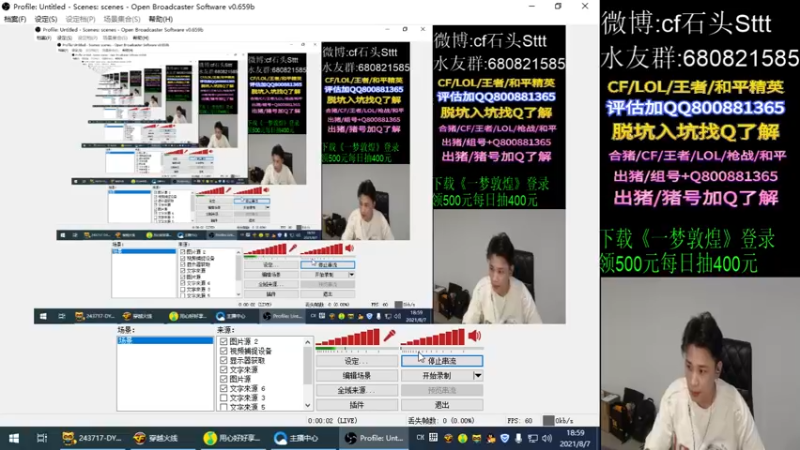The image size is (800, 450).
Task: Stop streaming with the 停止串流 button
Action: click(x=442, y=361)
